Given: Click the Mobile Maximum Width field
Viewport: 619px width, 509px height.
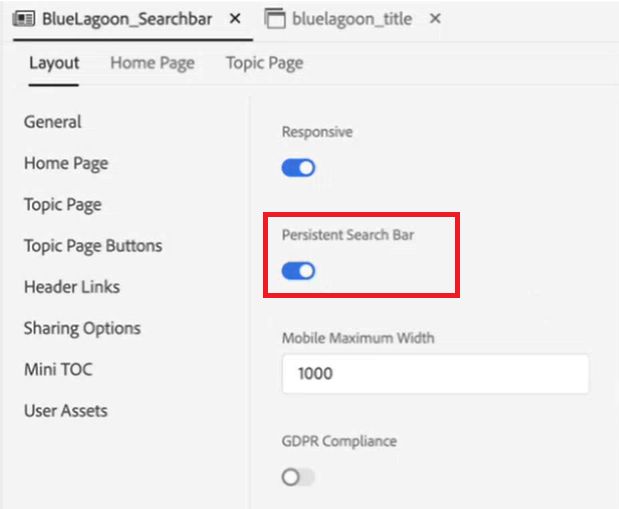Looking at the screenshot, I should [435, 374].
